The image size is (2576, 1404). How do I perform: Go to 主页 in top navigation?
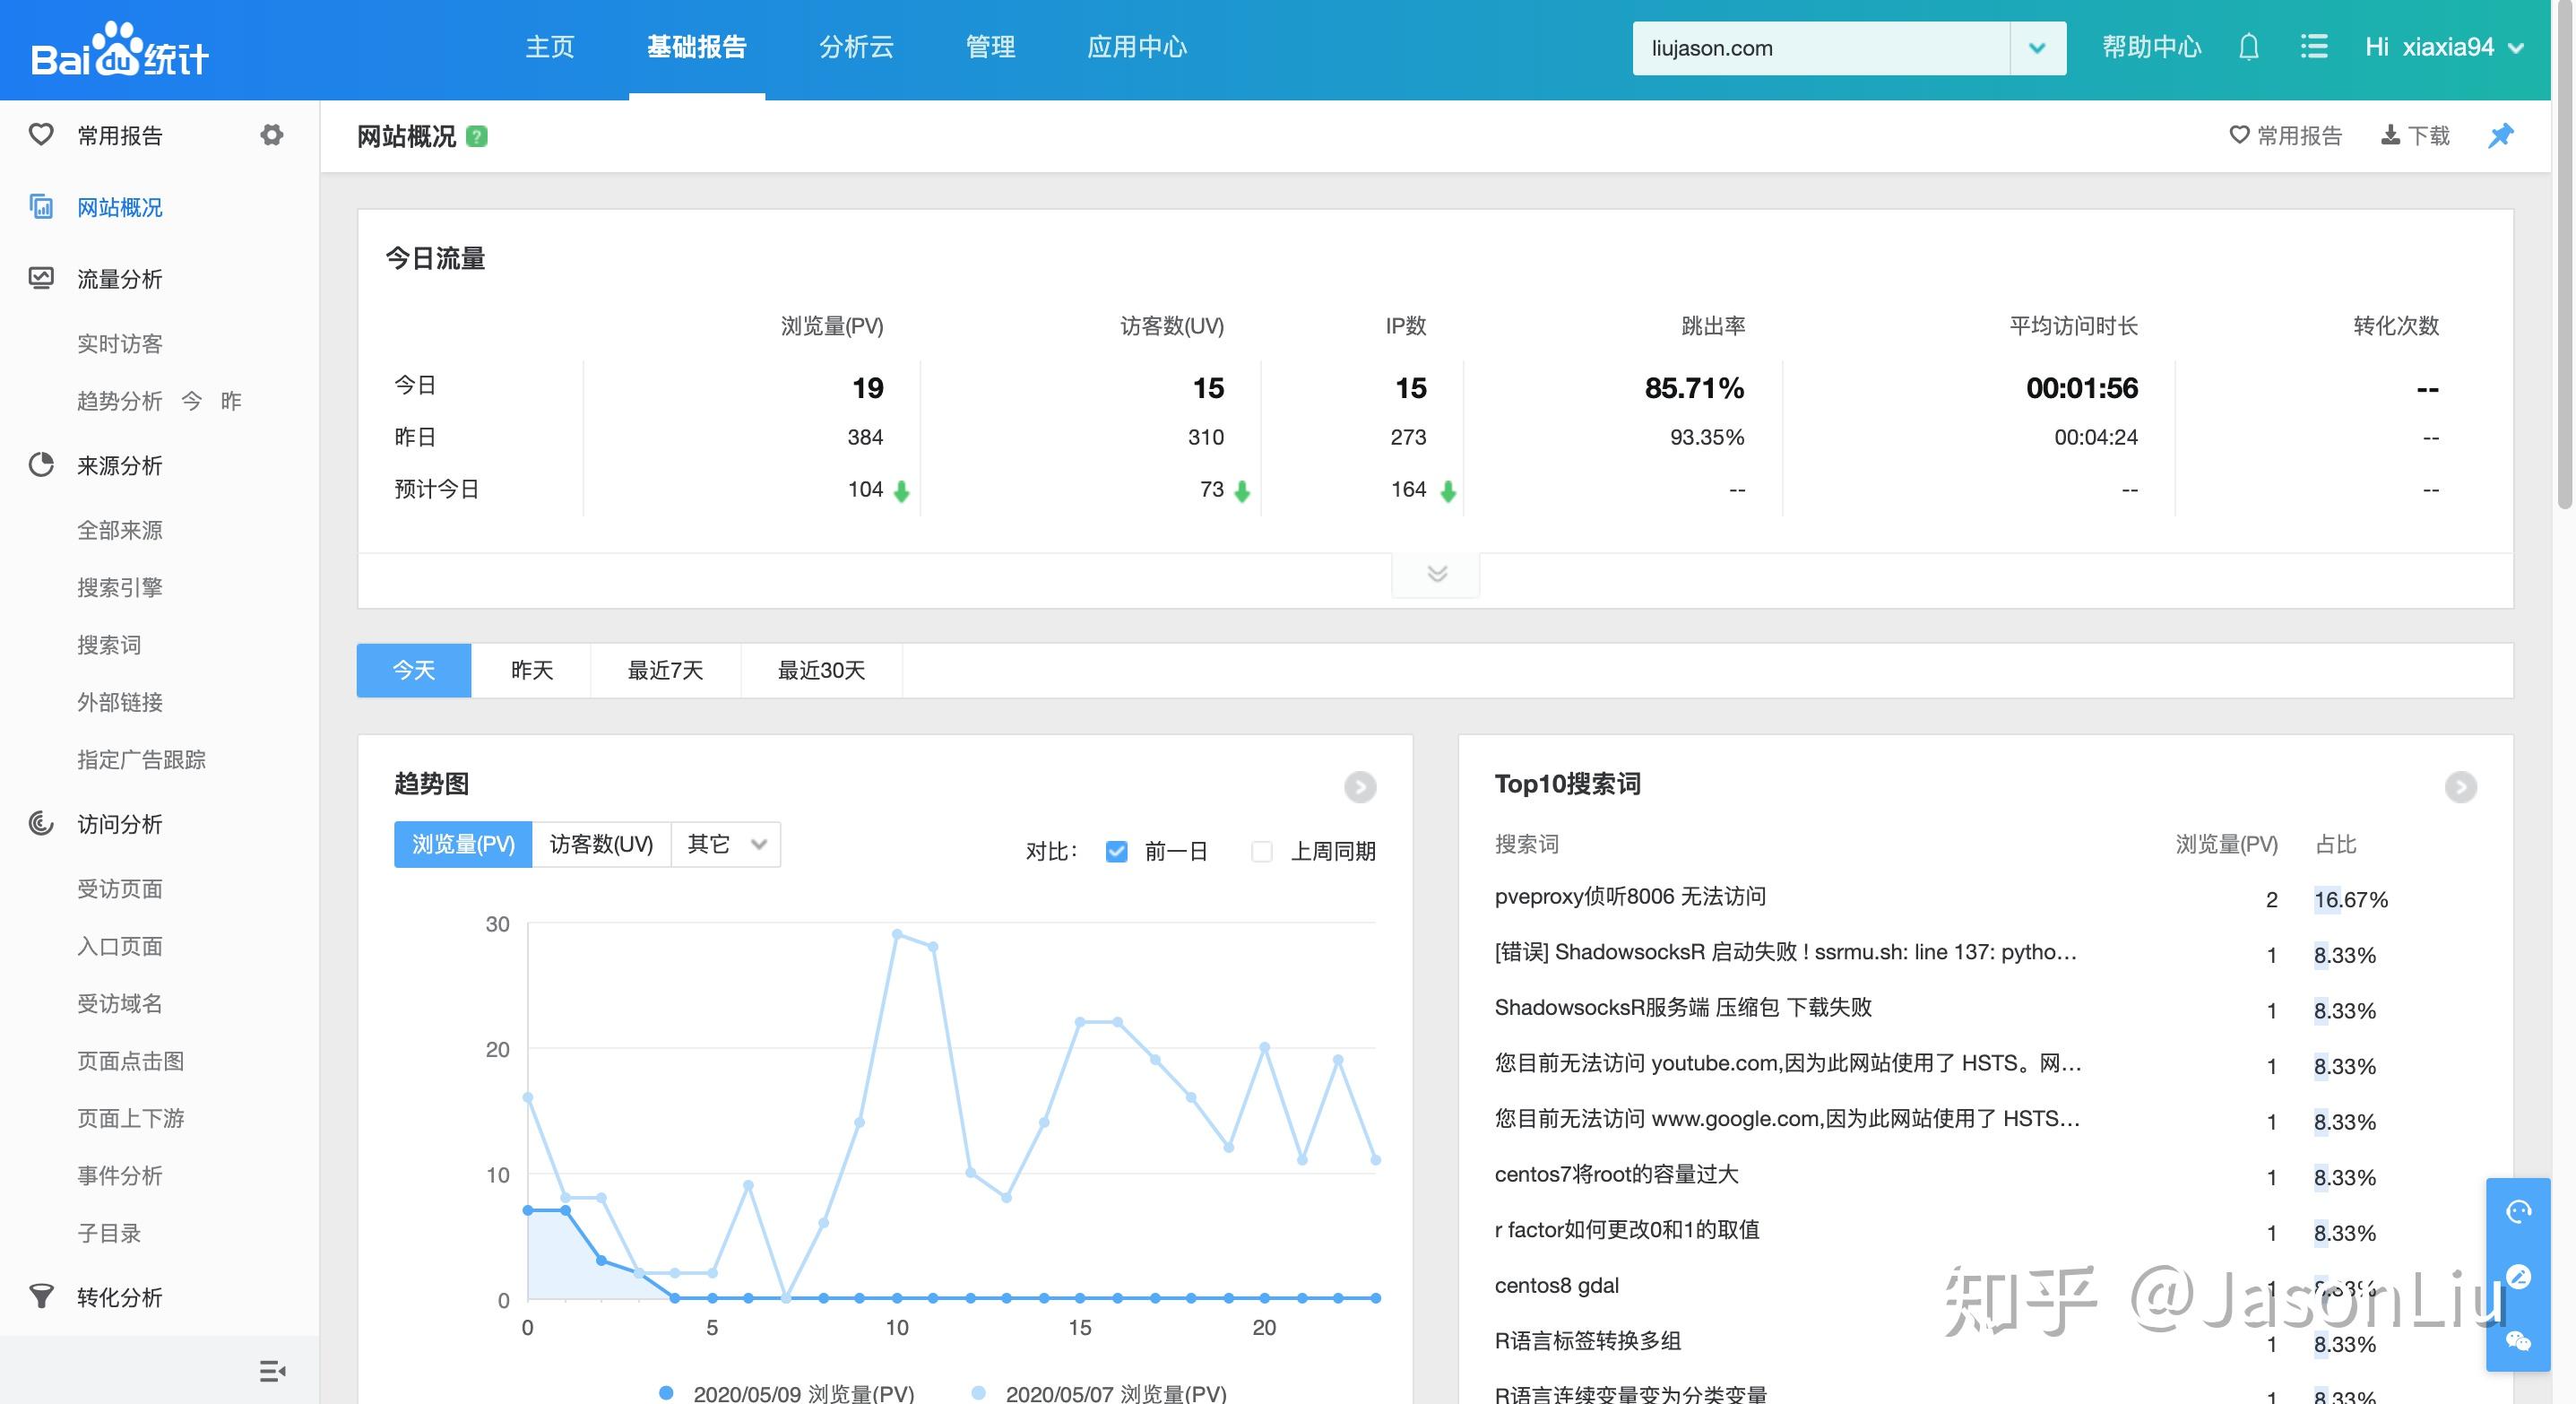click(550, 47)
